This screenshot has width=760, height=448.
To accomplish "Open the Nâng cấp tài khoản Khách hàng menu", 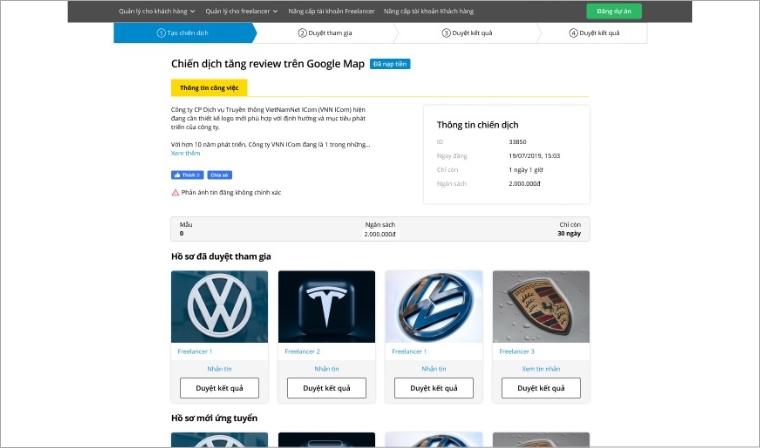I will pyautogui.click(x=428, y=11).
